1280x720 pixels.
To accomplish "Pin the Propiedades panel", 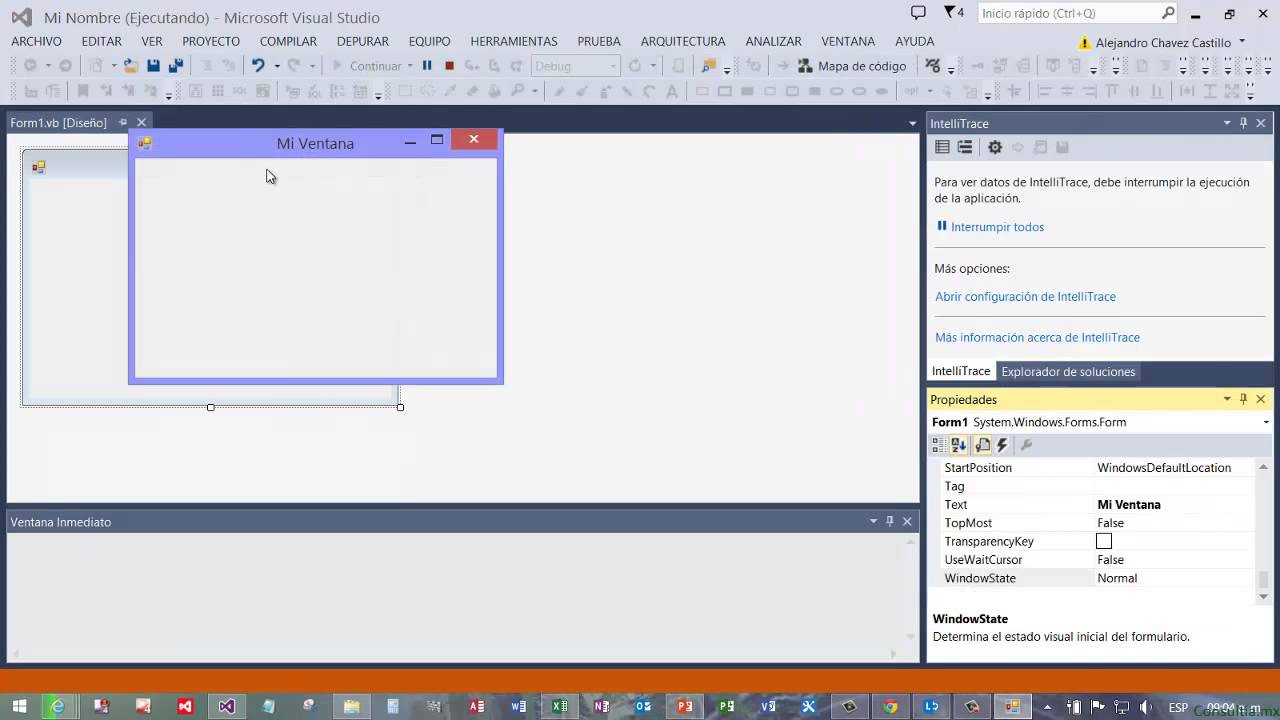I will 1244,399.
